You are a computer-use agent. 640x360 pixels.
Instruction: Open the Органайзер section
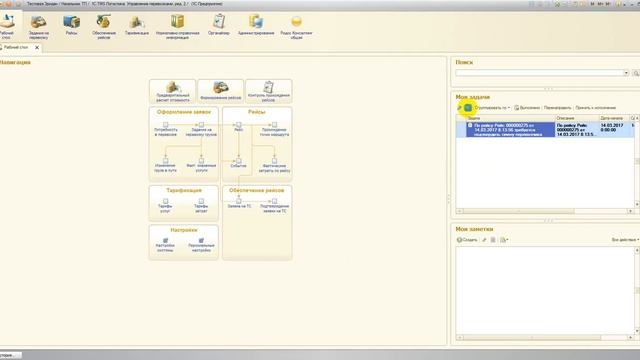tap(219, 25)
